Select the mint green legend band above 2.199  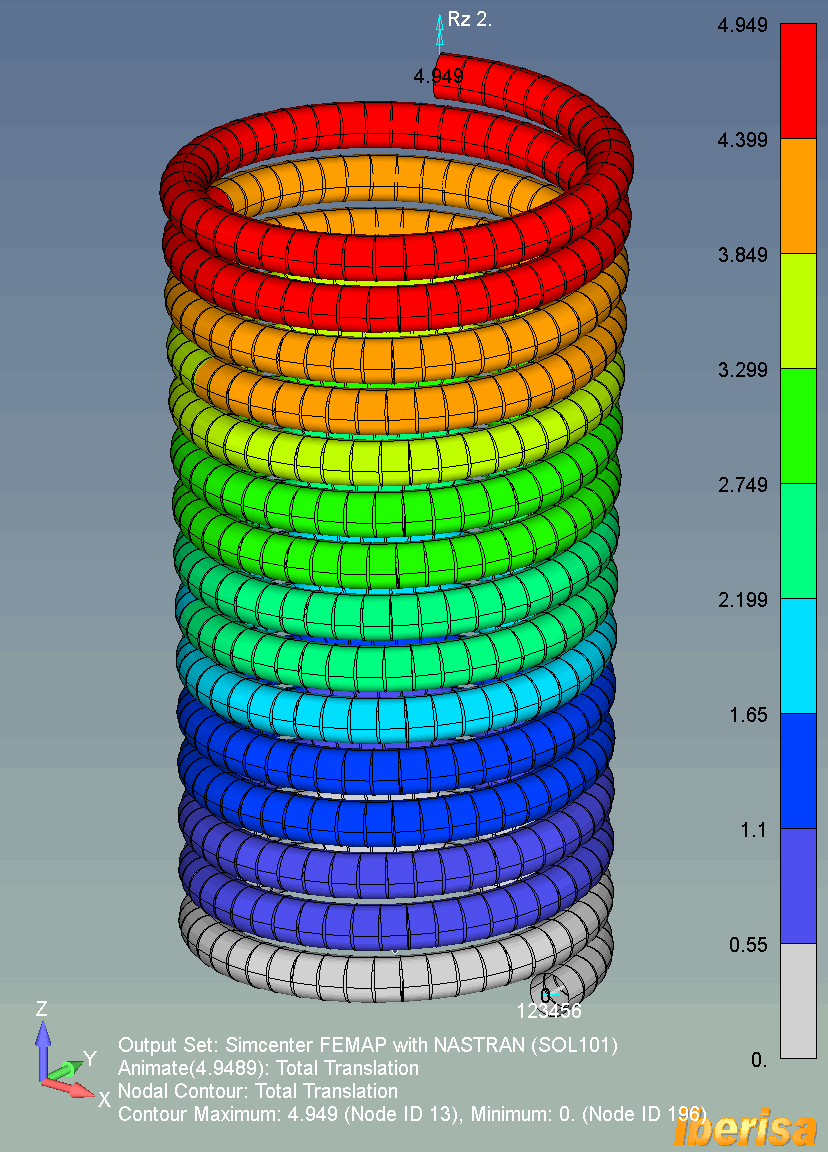(798, 541)
